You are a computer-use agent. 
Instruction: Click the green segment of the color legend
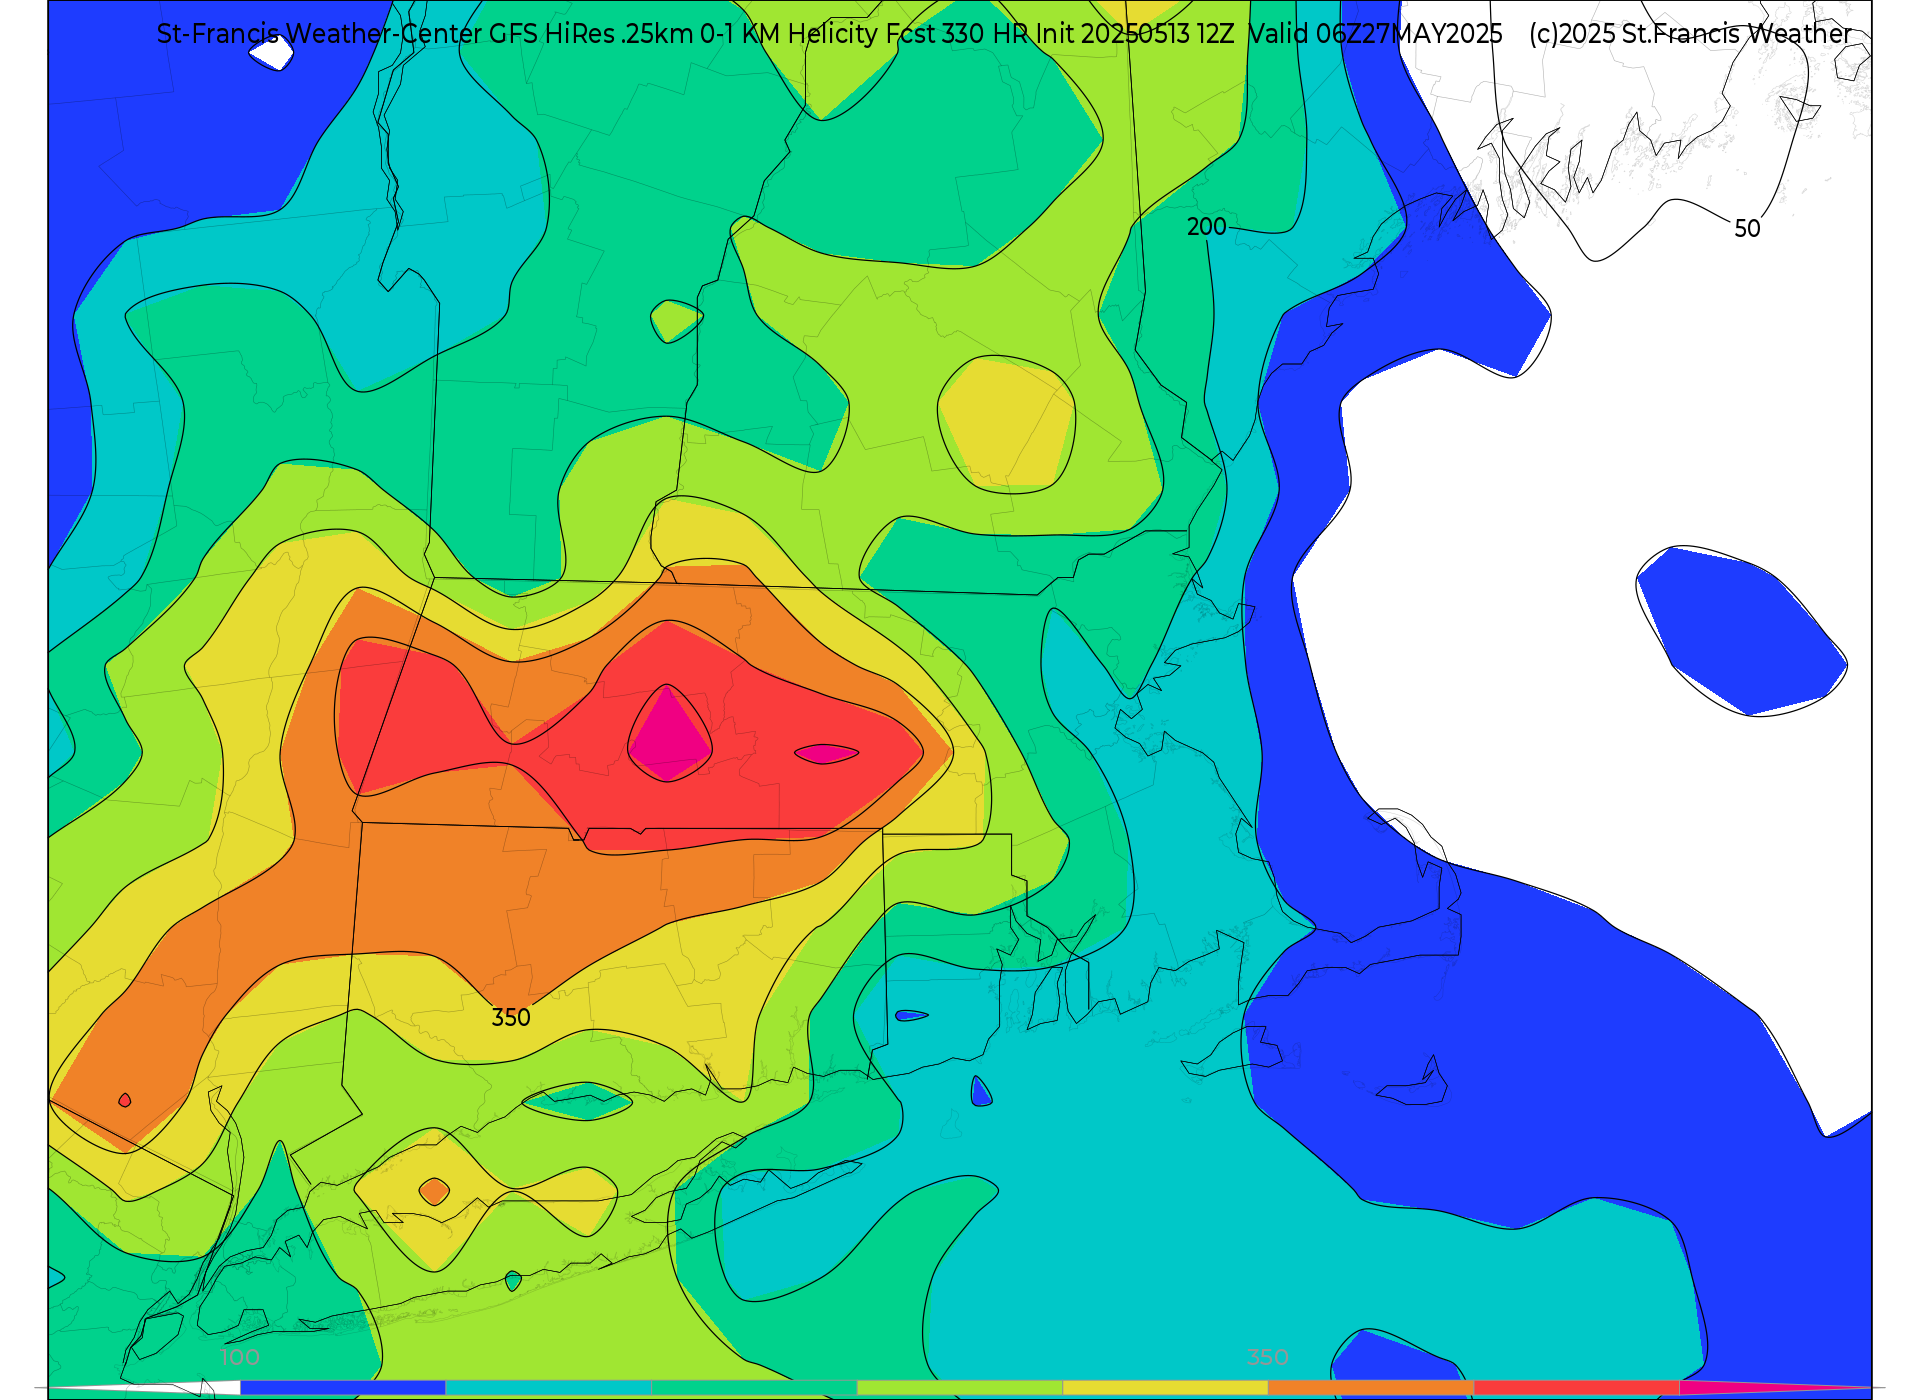coord(754,1388)
